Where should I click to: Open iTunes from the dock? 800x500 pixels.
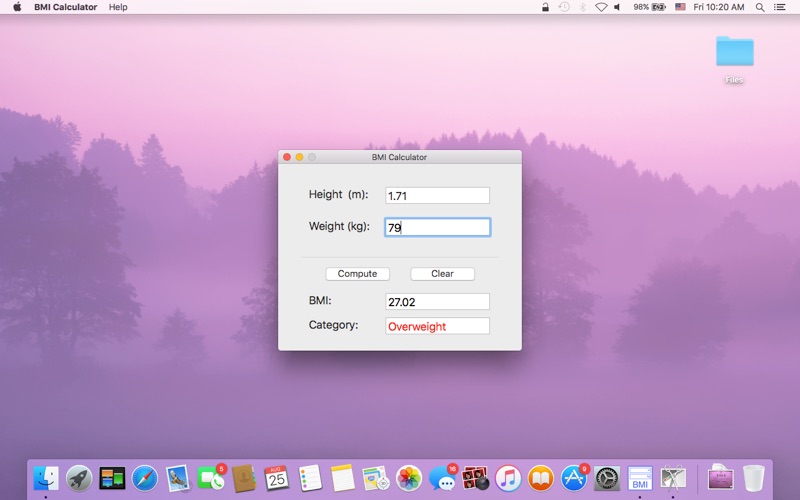[x=508, y=479]
